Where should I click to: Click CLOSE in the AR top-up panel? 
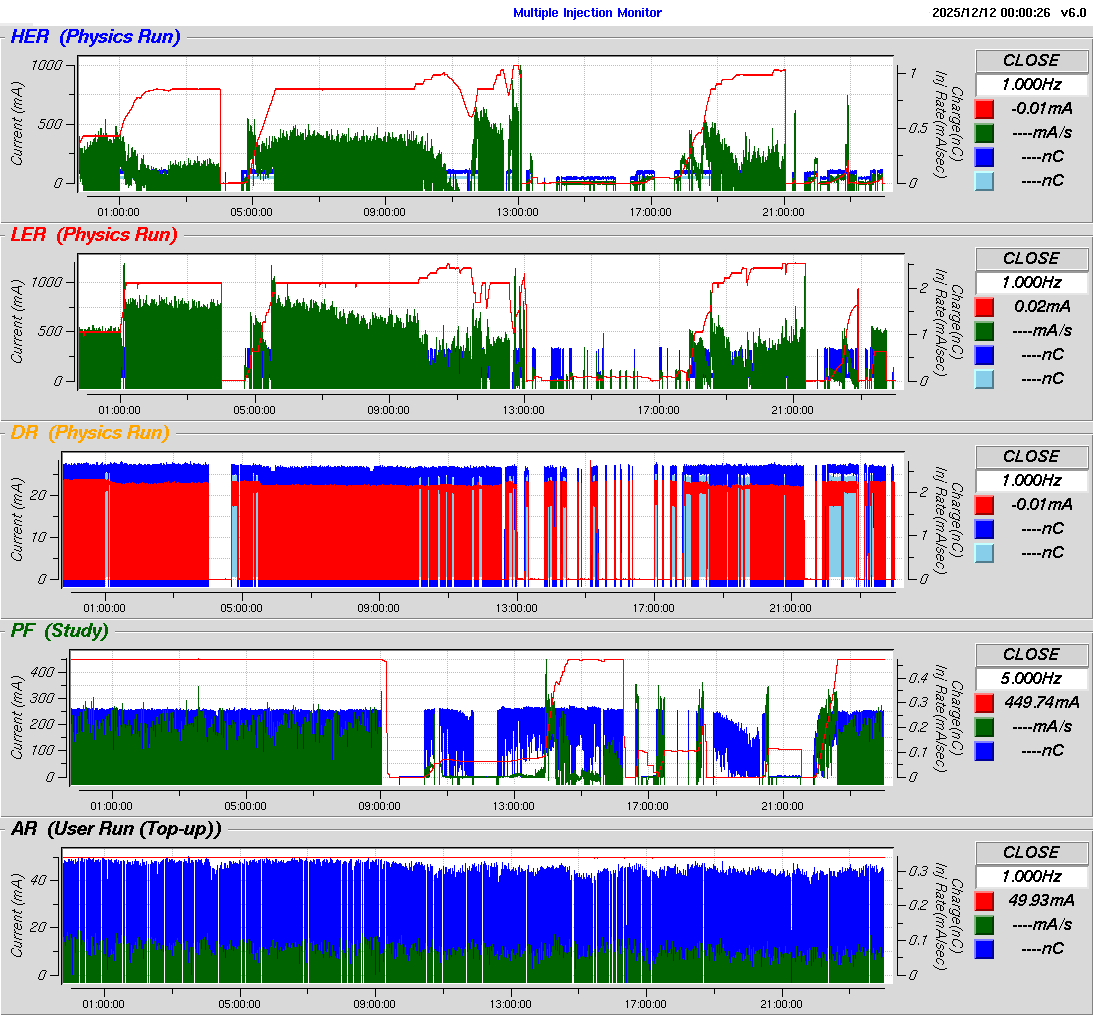coord(1031,852)
